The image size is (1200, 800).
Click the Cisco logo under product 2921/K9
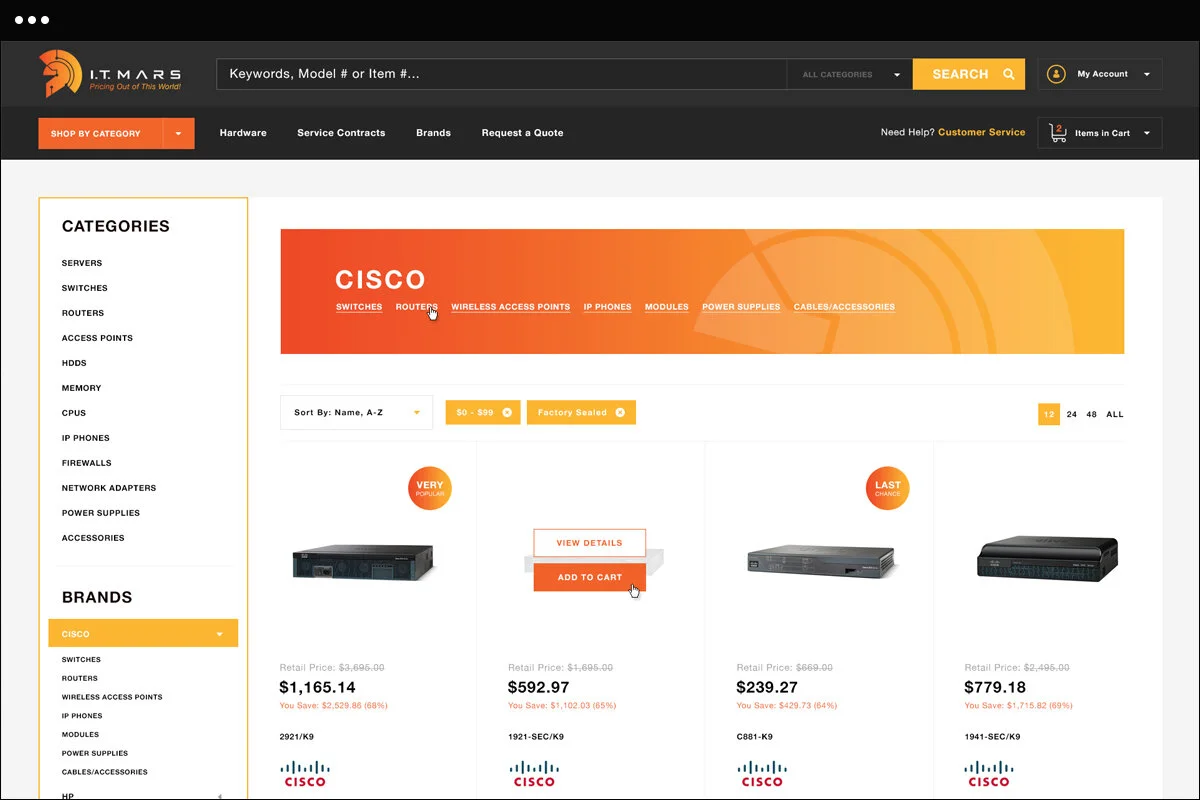(305, 773)
